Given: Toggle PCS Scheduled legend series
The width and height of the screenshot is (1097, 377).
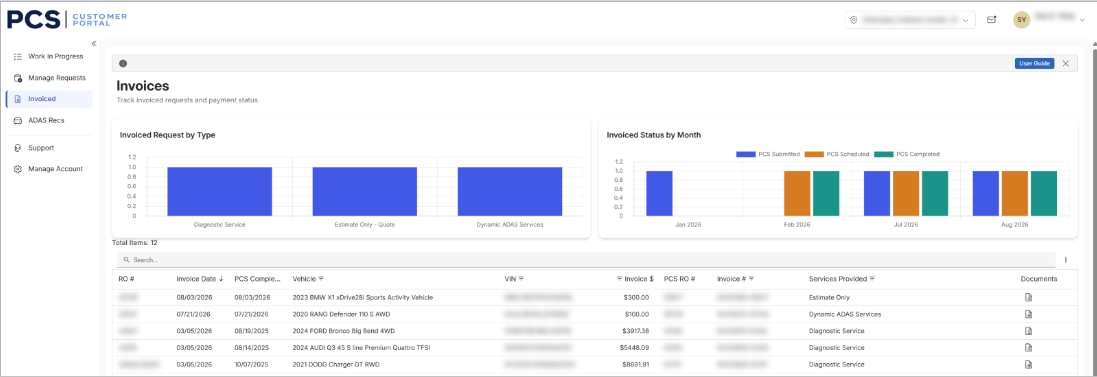Looking at the screenshot, I should (837, 154).
